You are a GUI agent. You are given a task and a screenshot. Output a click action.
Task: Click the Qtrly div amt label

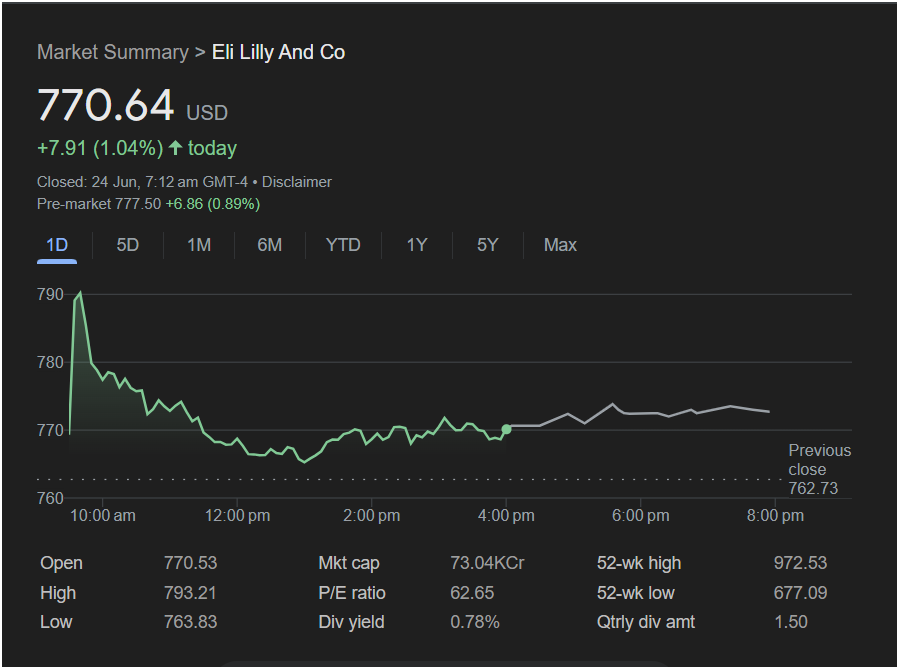point(646,622)
